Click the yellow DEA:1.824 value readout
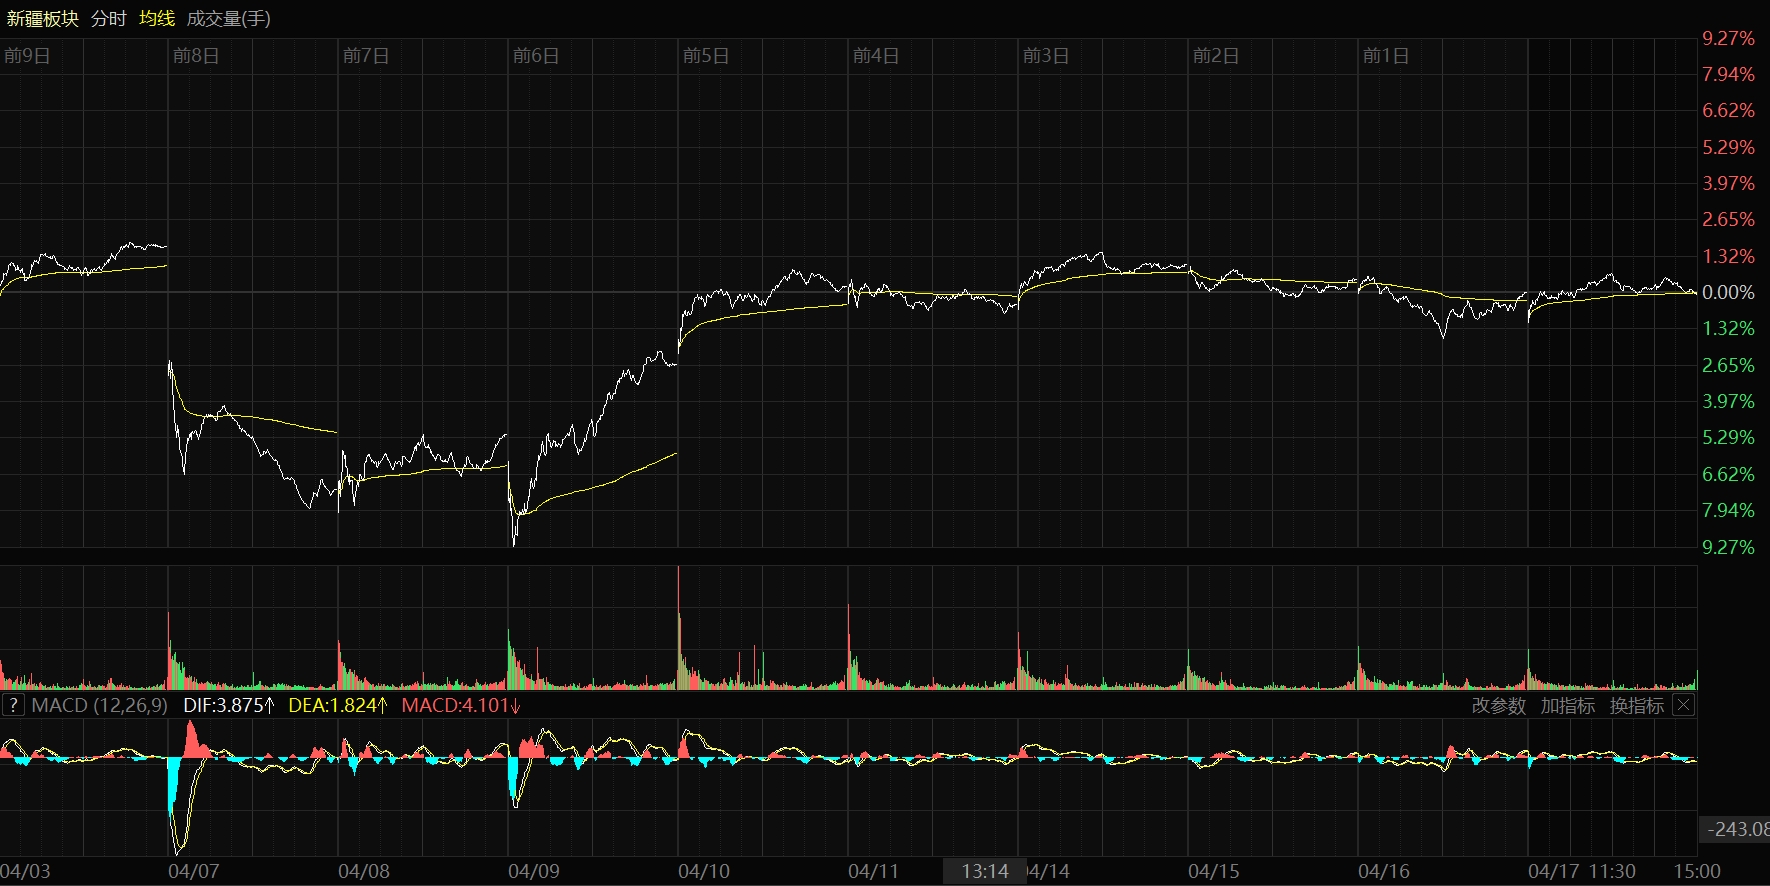Image resolution: width=1770 pixels, height=886 pixels. 337,705
